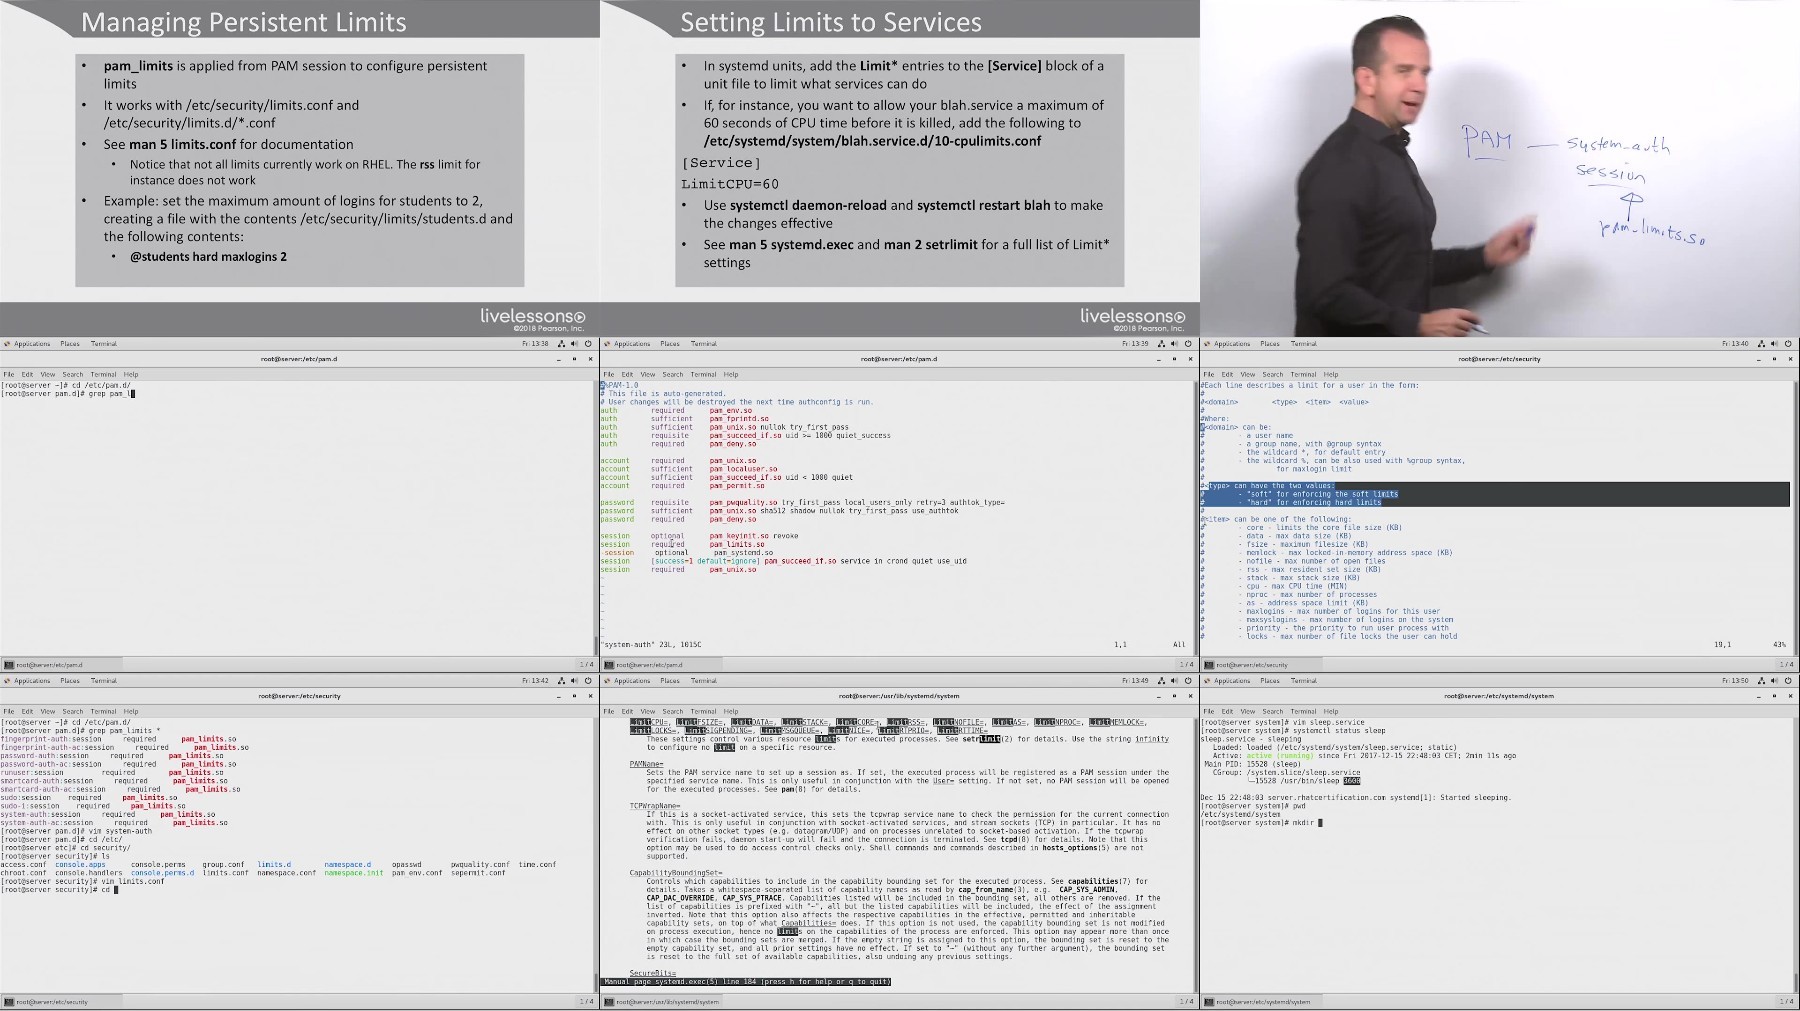Click the volume icon beside the Fri 13:38 clock

tap(575, 344)
